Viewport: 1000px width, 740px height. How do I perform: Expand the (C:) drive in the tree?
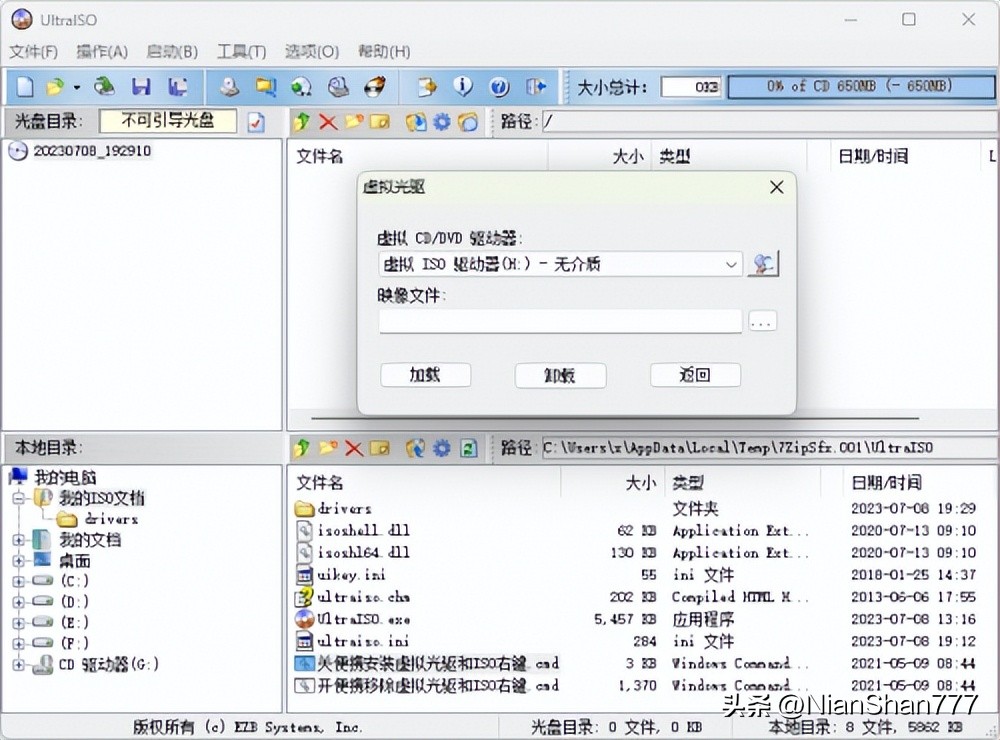pyautogui.click(x=18, y=579)
